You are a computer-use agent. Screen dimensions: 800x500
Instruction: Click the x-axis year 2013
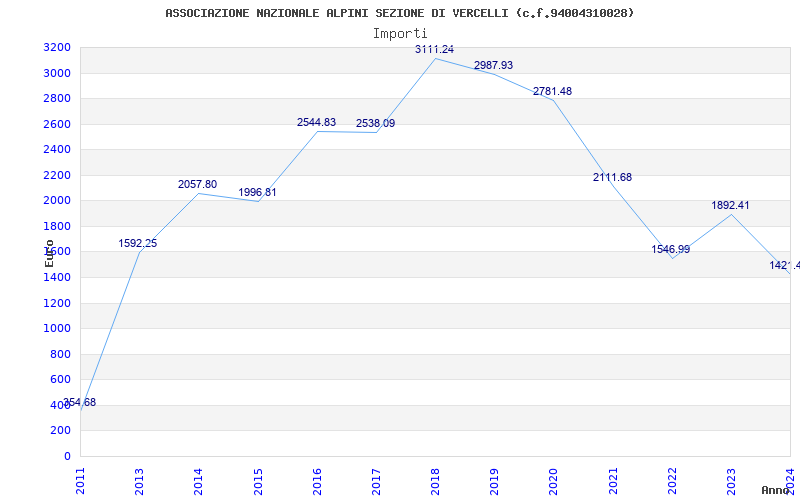tap(139, 481)
